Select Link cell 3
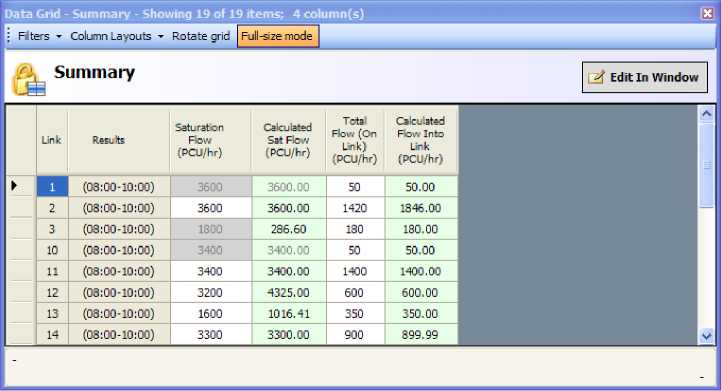The image size is (721, 391). (52, 229)
